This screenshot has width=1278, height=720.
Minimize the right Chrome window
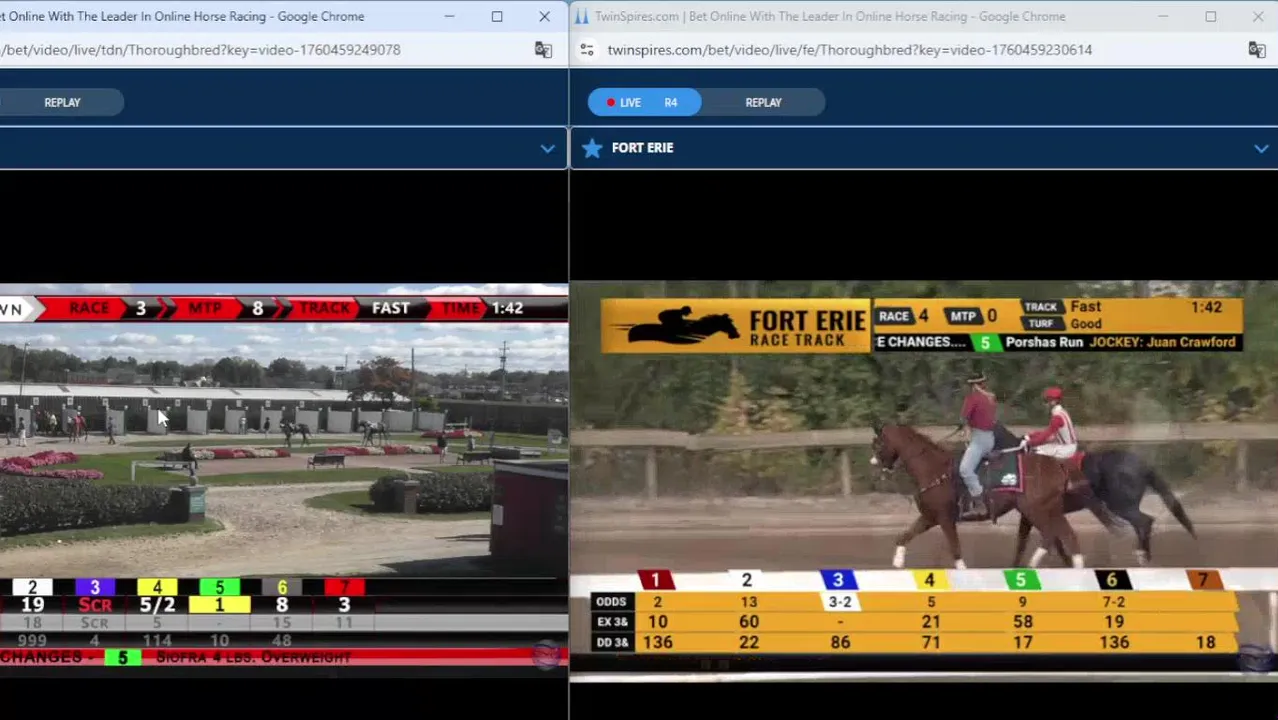click(x=1162, y=16)
